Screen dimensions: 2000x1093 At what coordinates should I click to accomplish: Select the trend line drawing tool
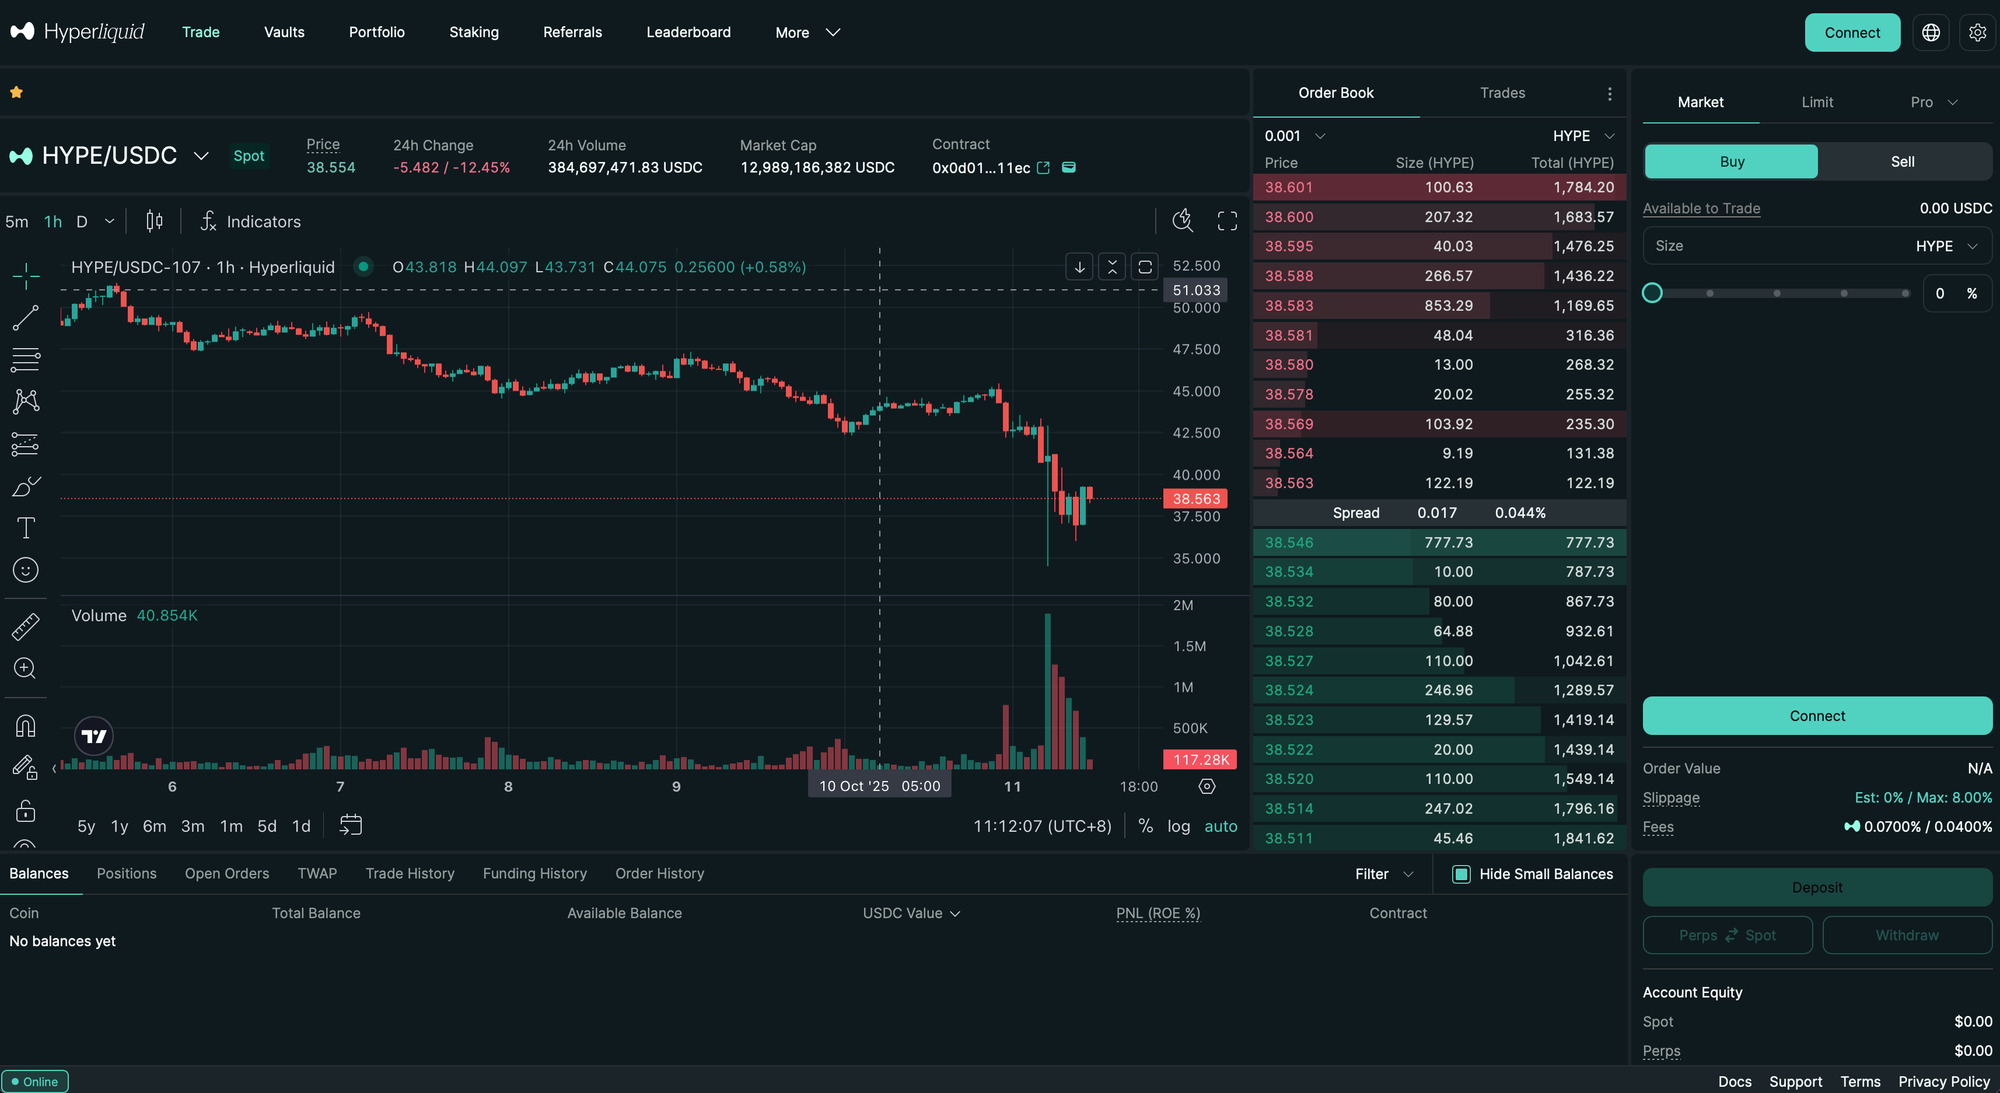pyautogui.click(x=26, y=318)
